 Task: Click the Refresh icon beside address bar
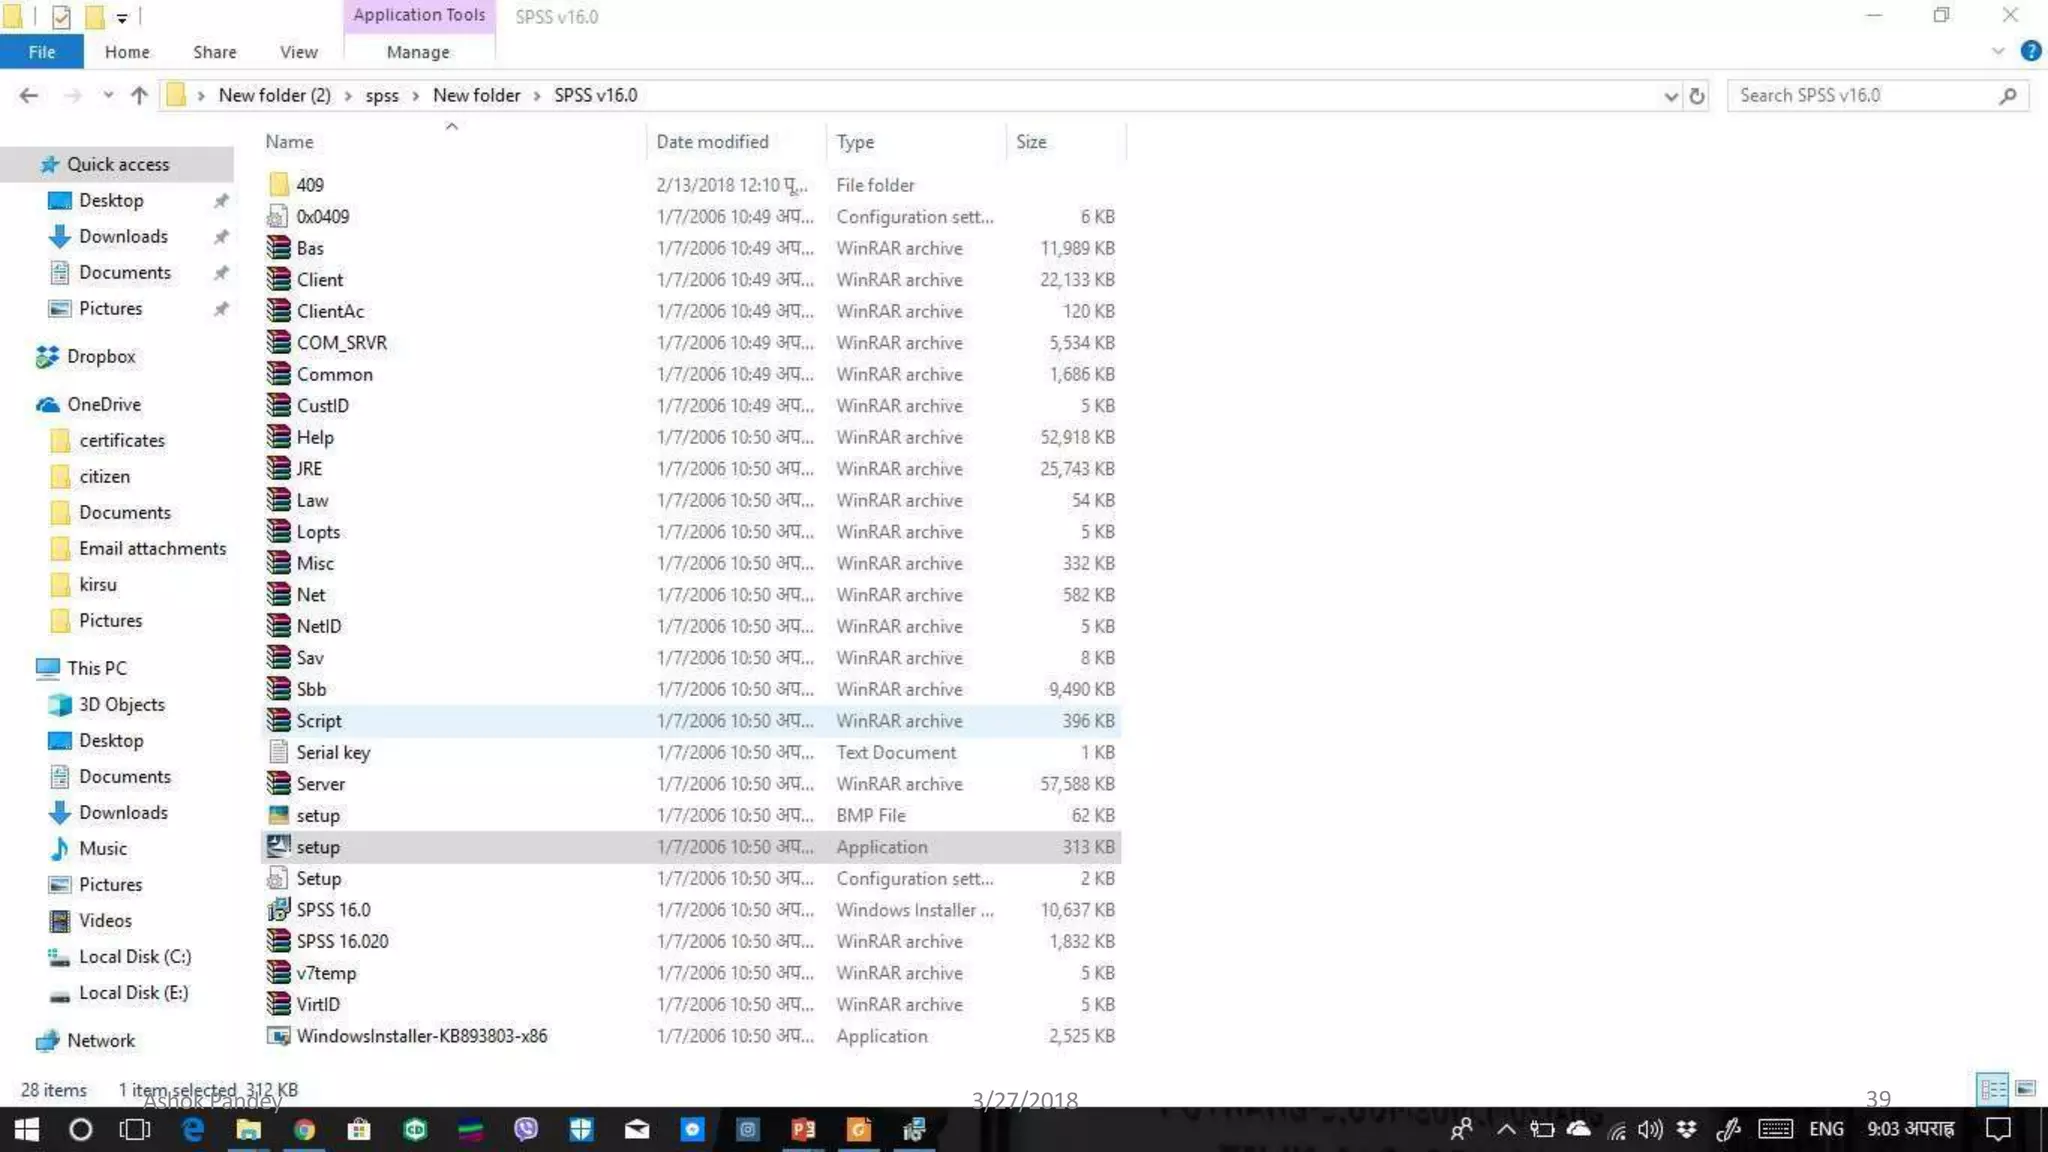coord(1697,96)
